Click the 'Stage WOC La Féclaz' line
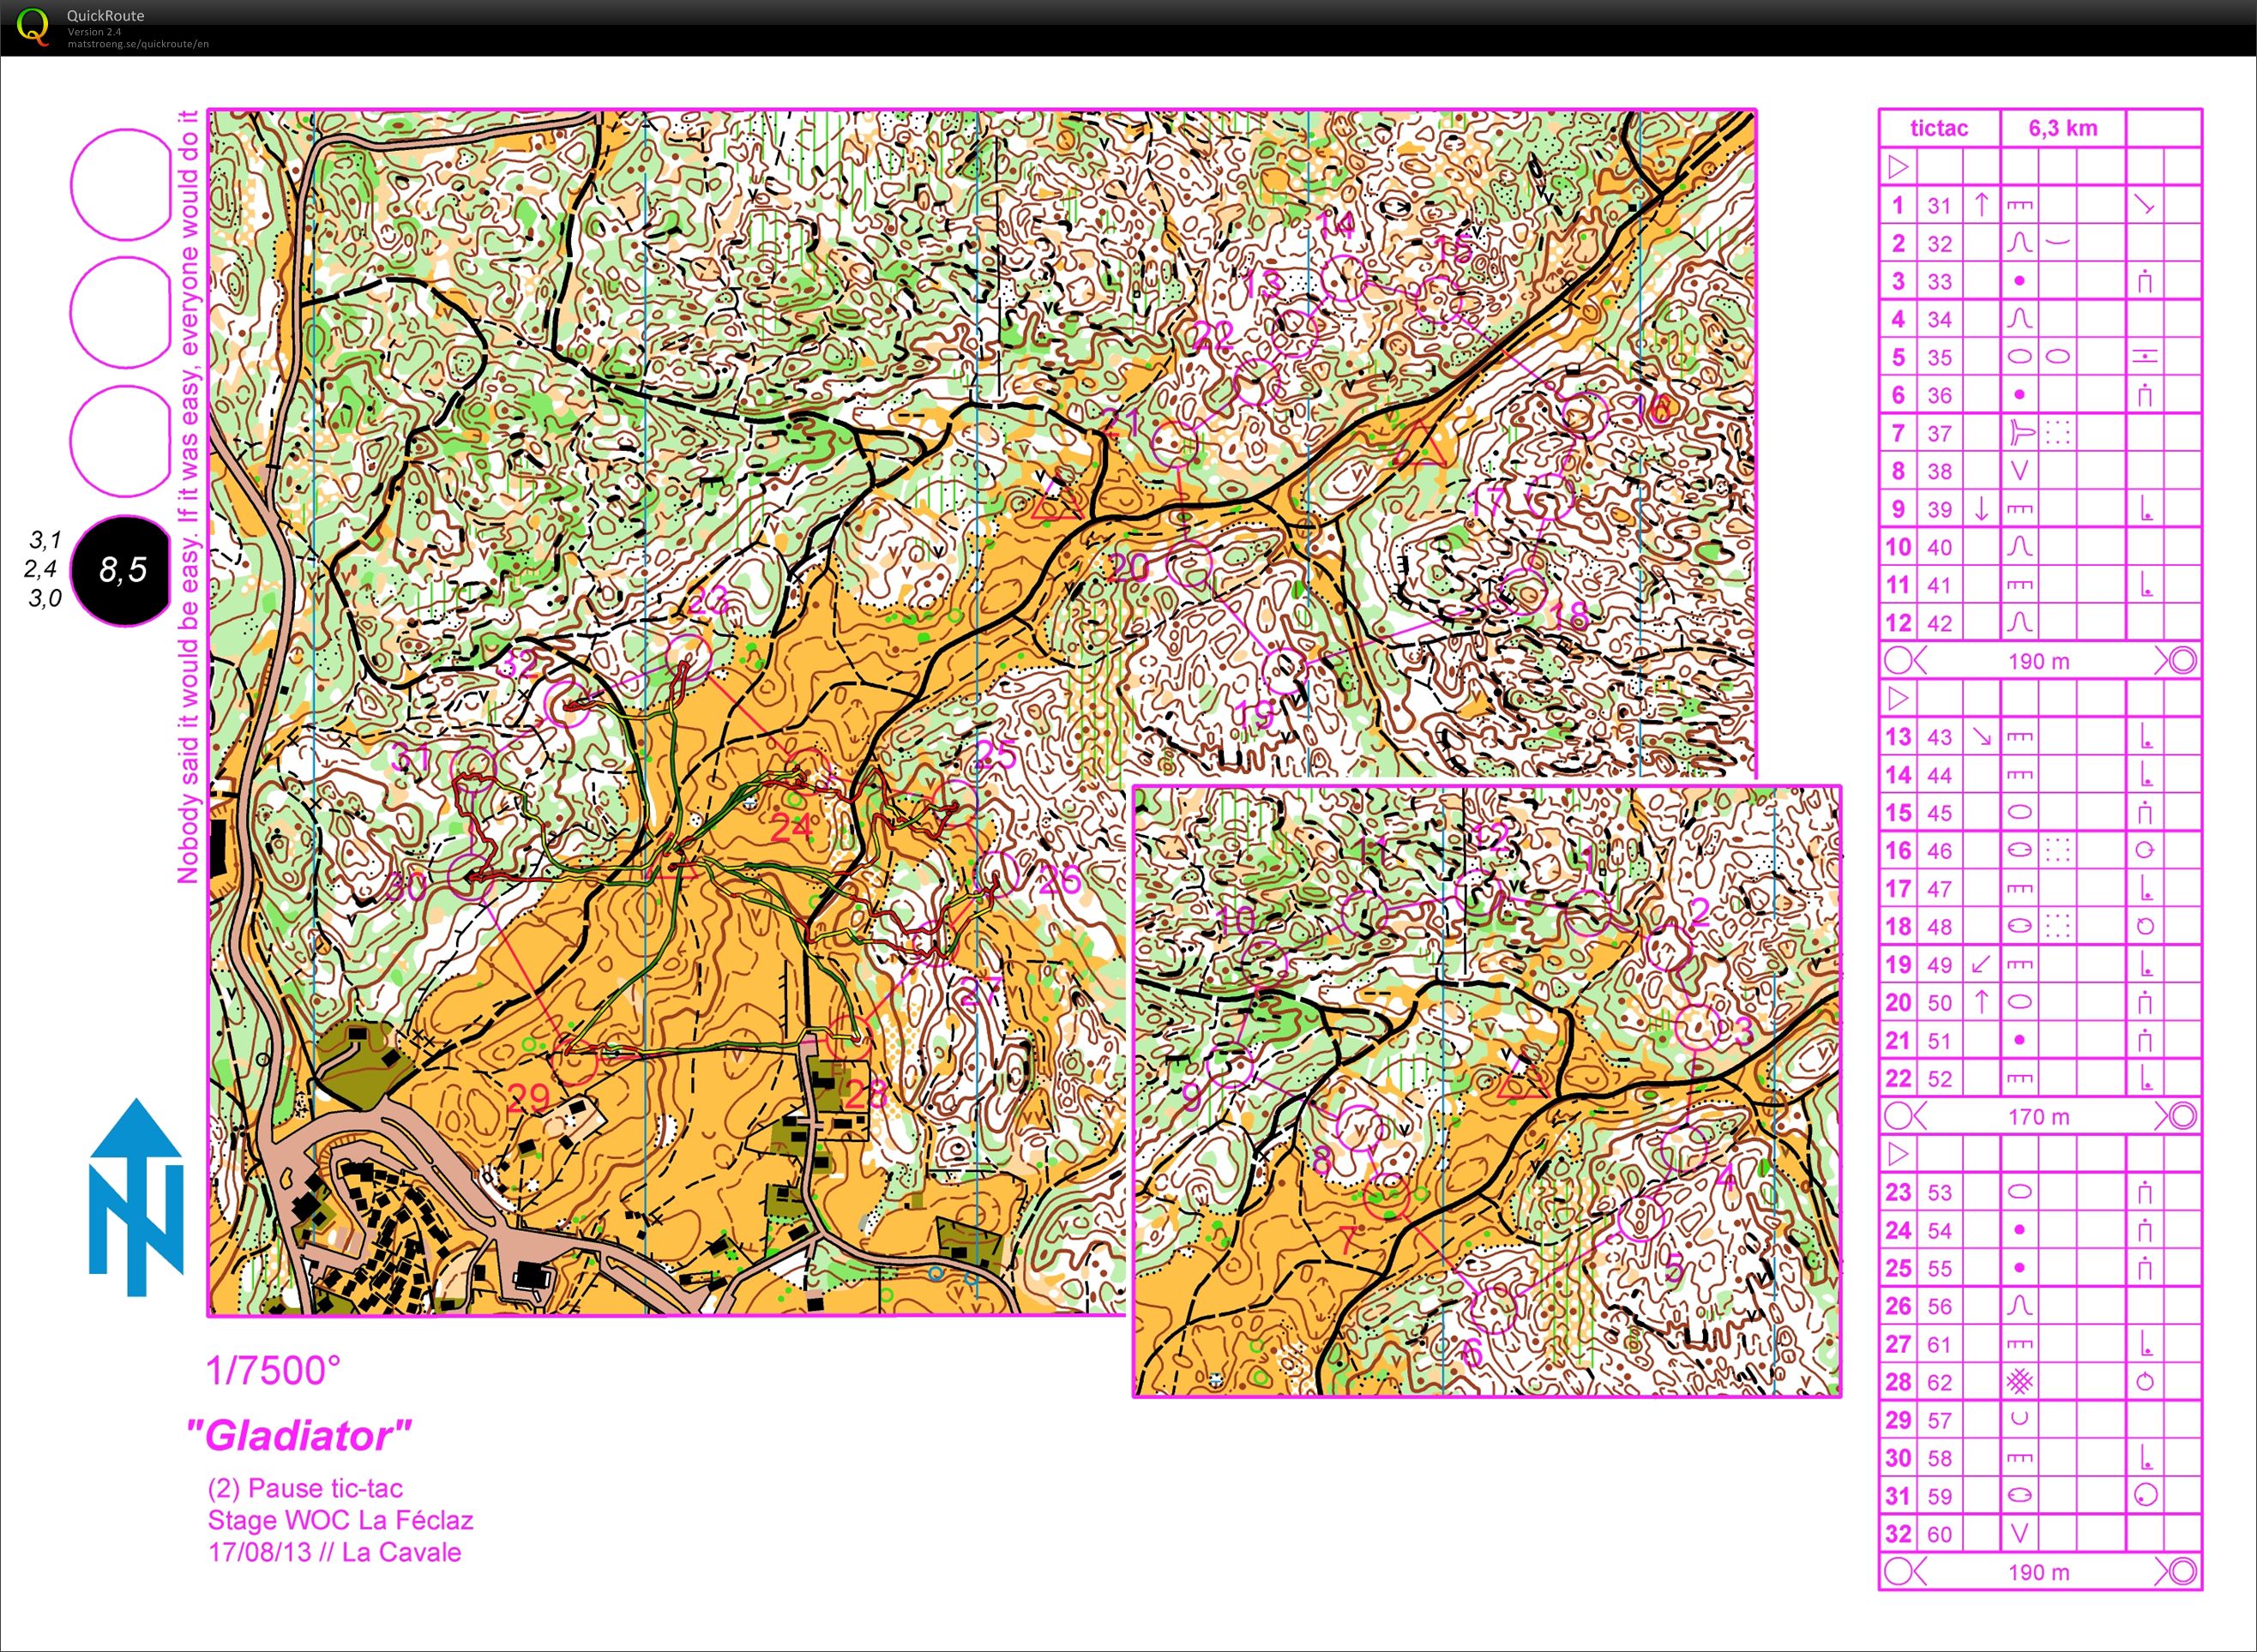The height and width of the screenshot is (1652, 2257). click(x=340, y=1520)
